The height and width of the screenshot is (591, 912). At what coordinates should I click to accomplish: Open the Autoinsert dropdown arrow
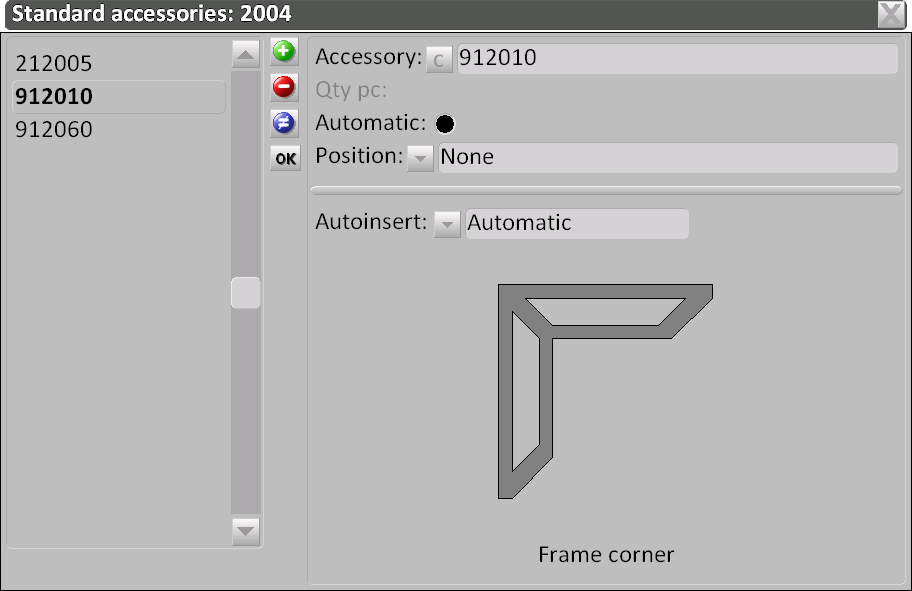coord(447,224)
